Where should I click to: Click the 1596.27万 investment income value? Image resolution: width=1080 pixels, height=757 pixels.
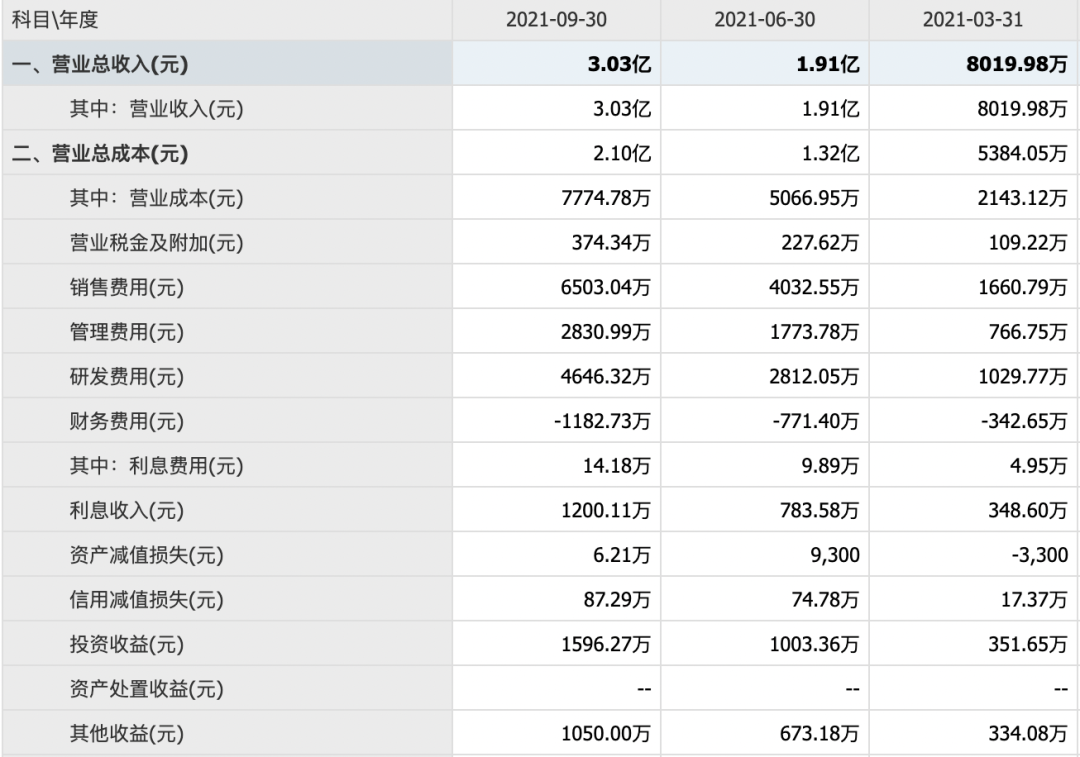(605, 644)
